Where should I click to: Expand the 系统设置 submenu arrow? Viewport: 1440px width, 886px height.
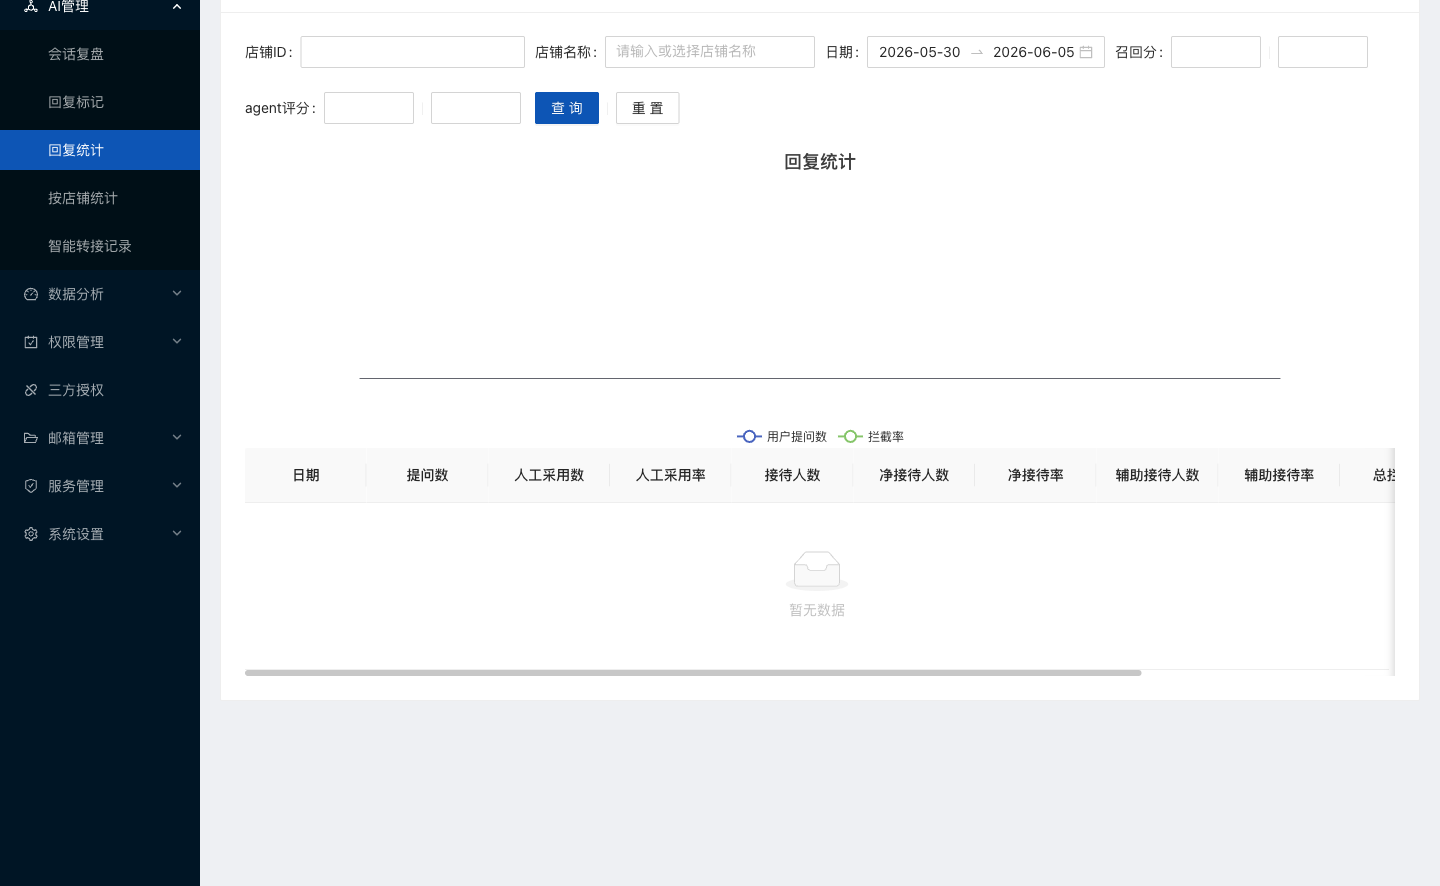point(177,534)
